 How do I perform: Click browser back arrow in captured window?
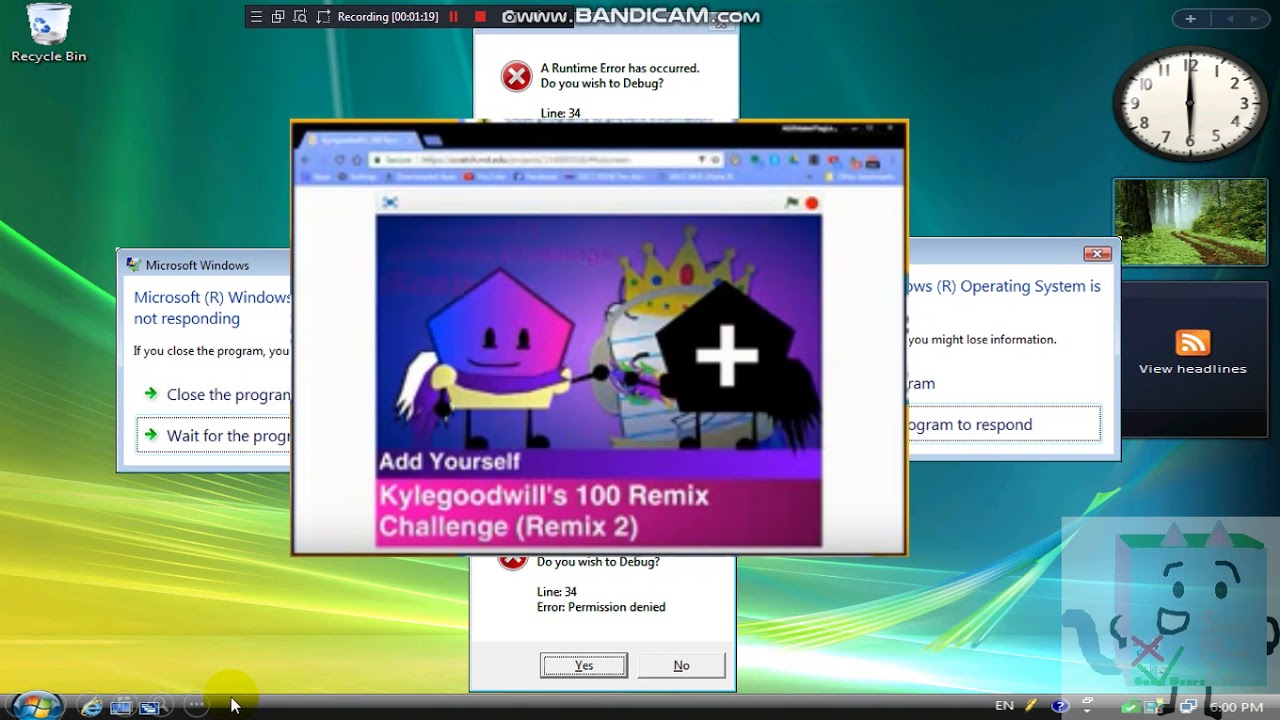click(x=306, y=160)
